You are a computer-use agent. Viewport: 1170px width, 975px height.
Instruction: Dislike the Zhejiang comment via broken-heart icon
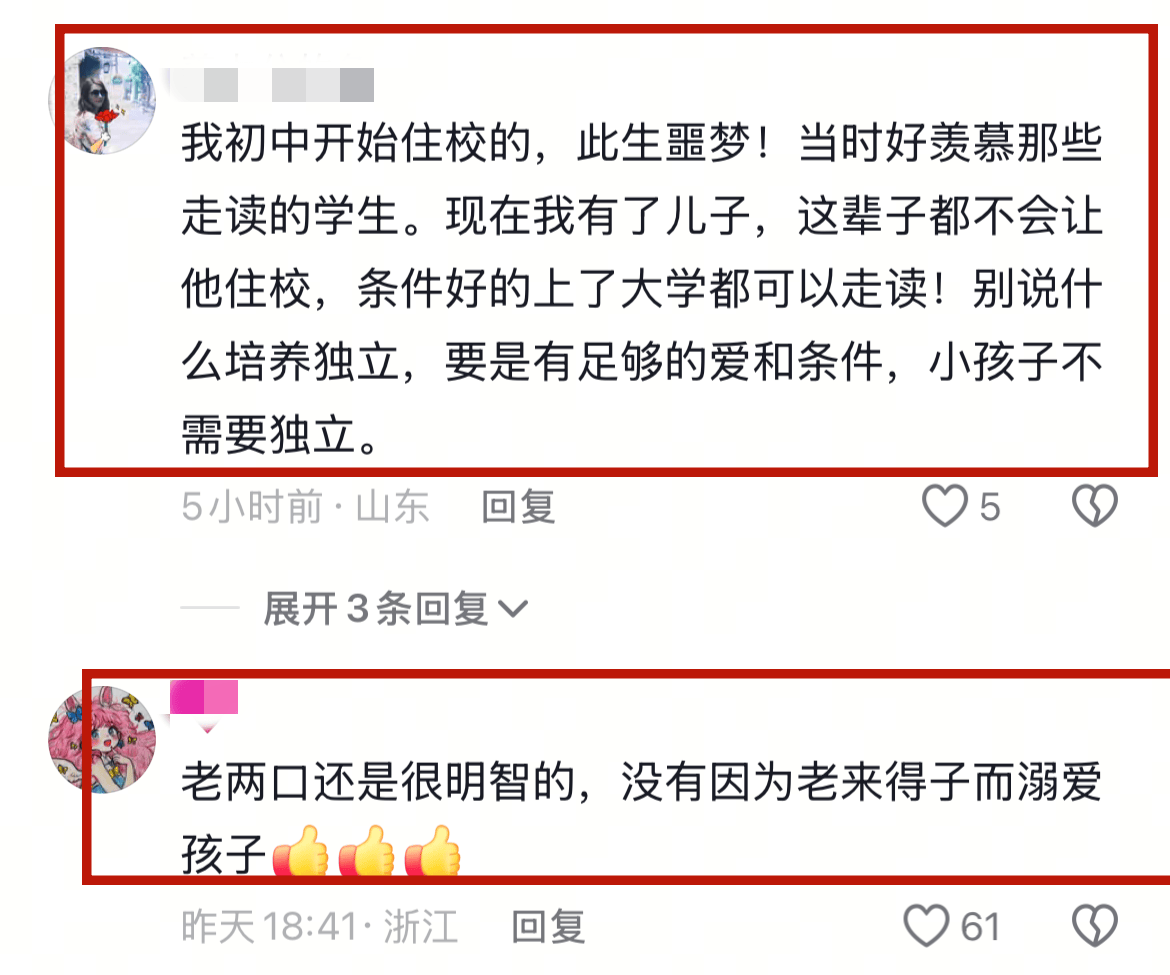point(1095,926)
